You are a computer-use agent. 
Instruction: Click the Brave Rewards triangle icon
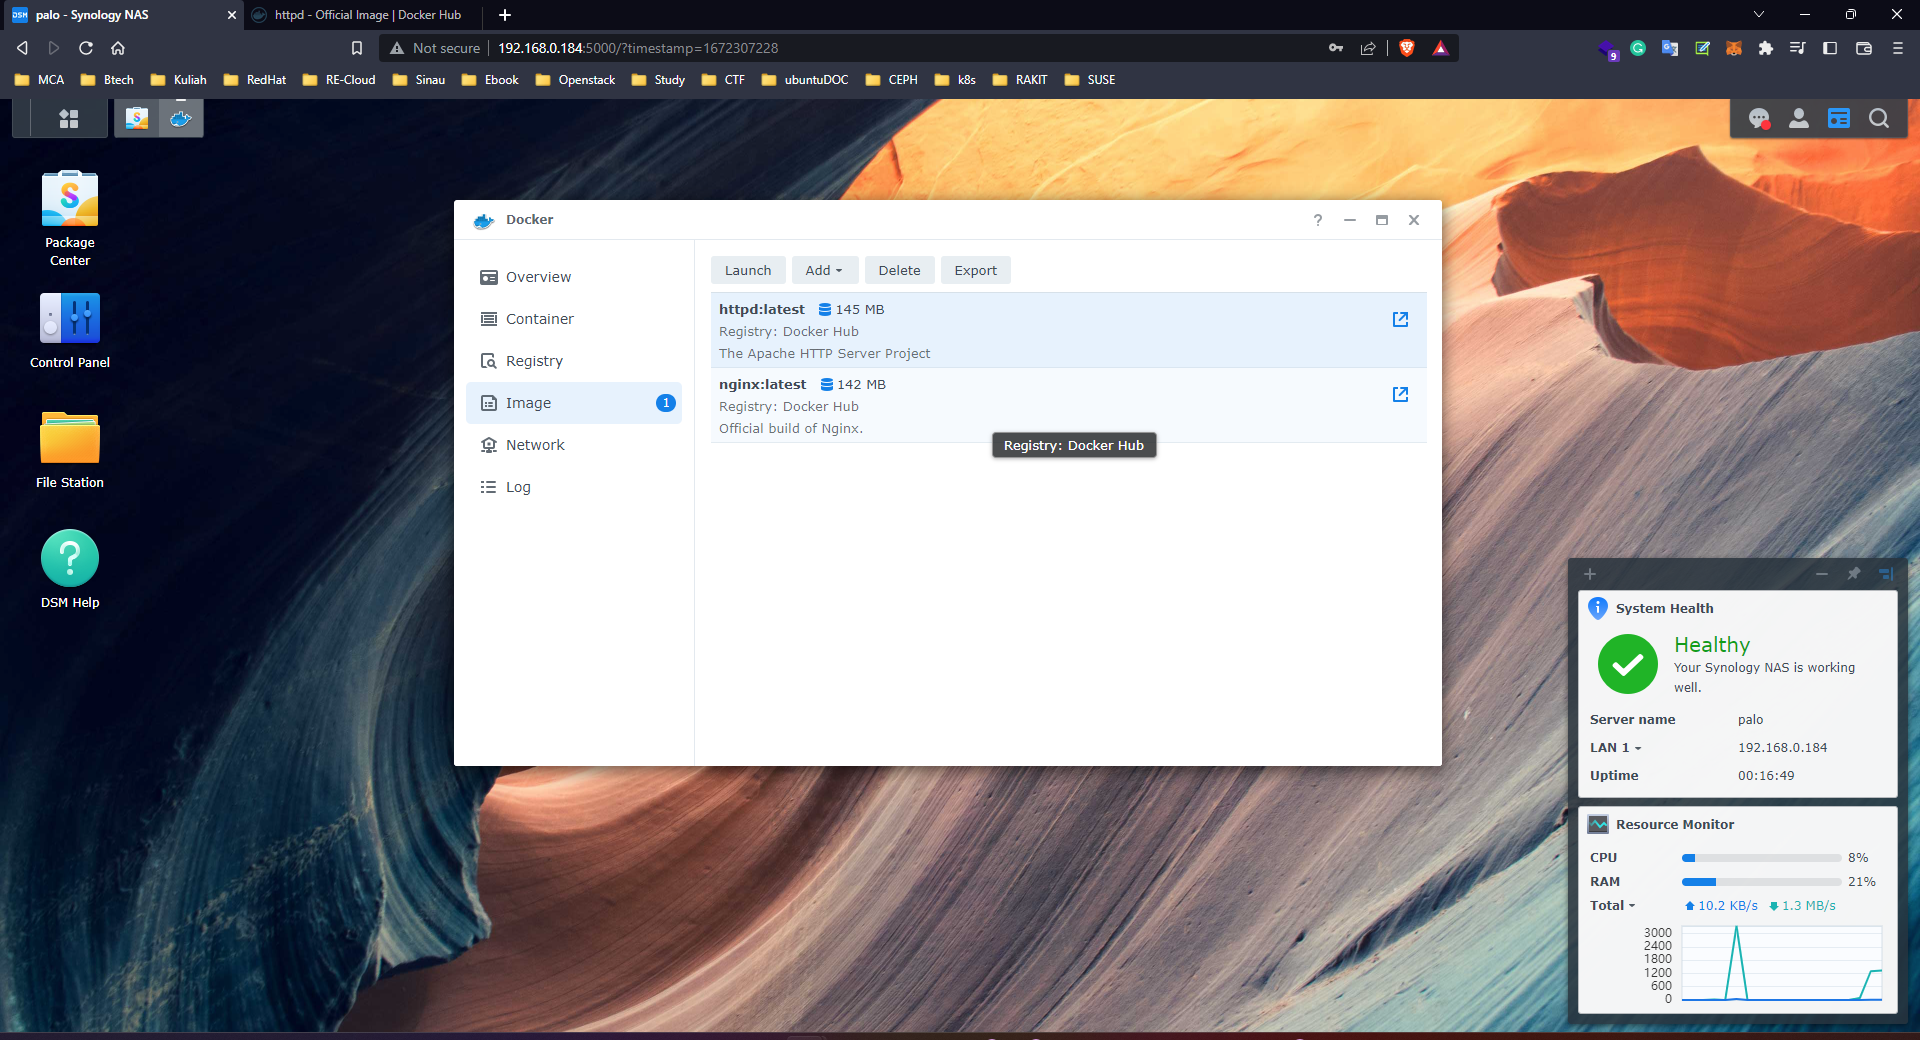(x=1440, y=48)
